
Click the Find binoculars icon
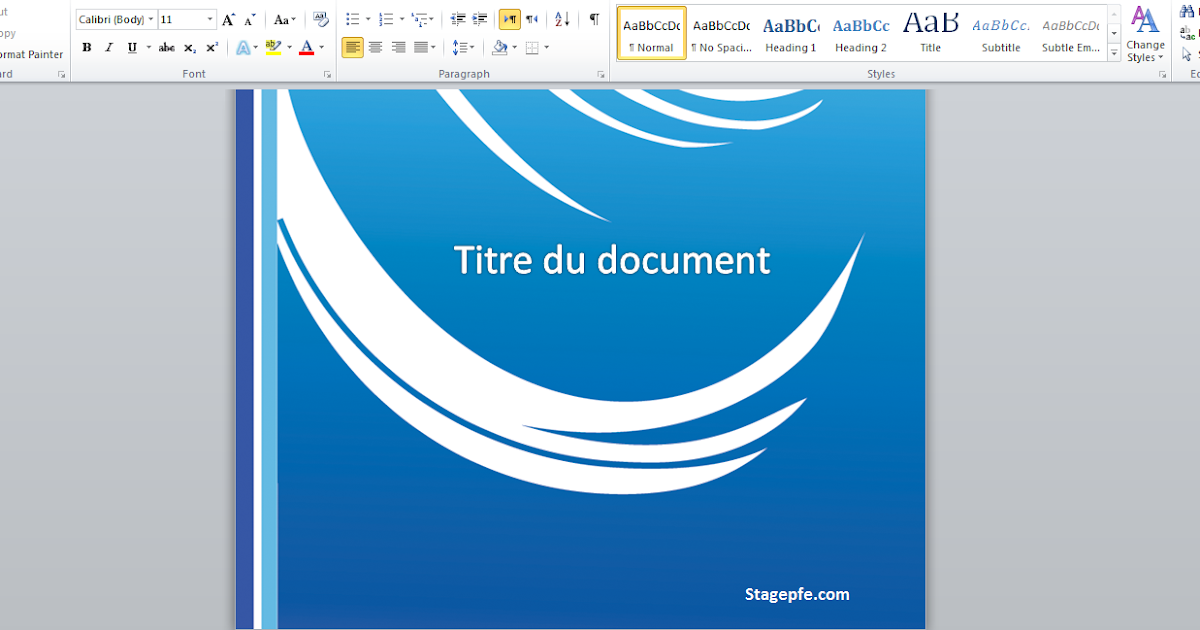(1189, 13)
